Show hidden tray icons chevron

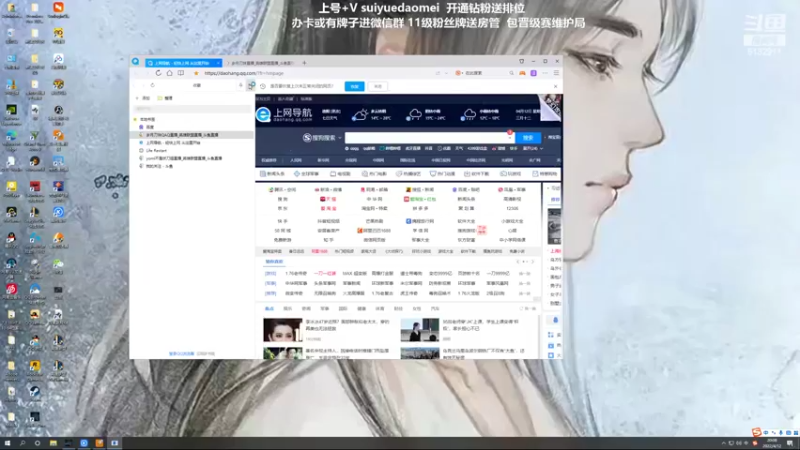723,443
